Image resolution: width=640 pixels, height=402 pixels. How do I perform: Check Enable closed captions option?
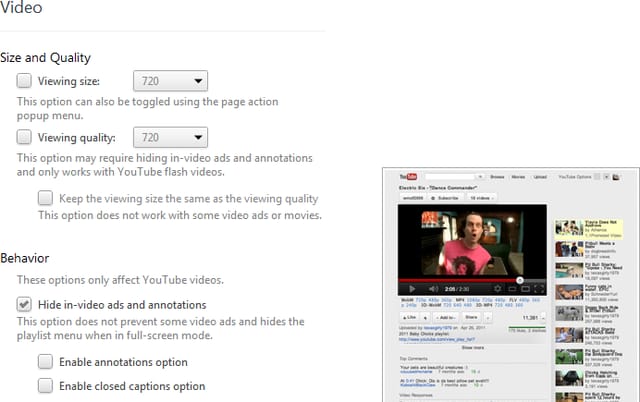click(45, 386)
